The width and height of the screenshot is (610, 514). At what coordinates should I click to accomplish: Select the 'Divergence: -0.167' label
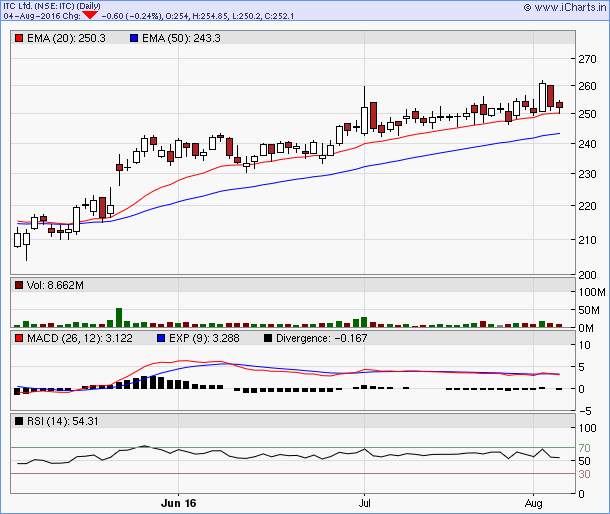(x=321, y=338)
